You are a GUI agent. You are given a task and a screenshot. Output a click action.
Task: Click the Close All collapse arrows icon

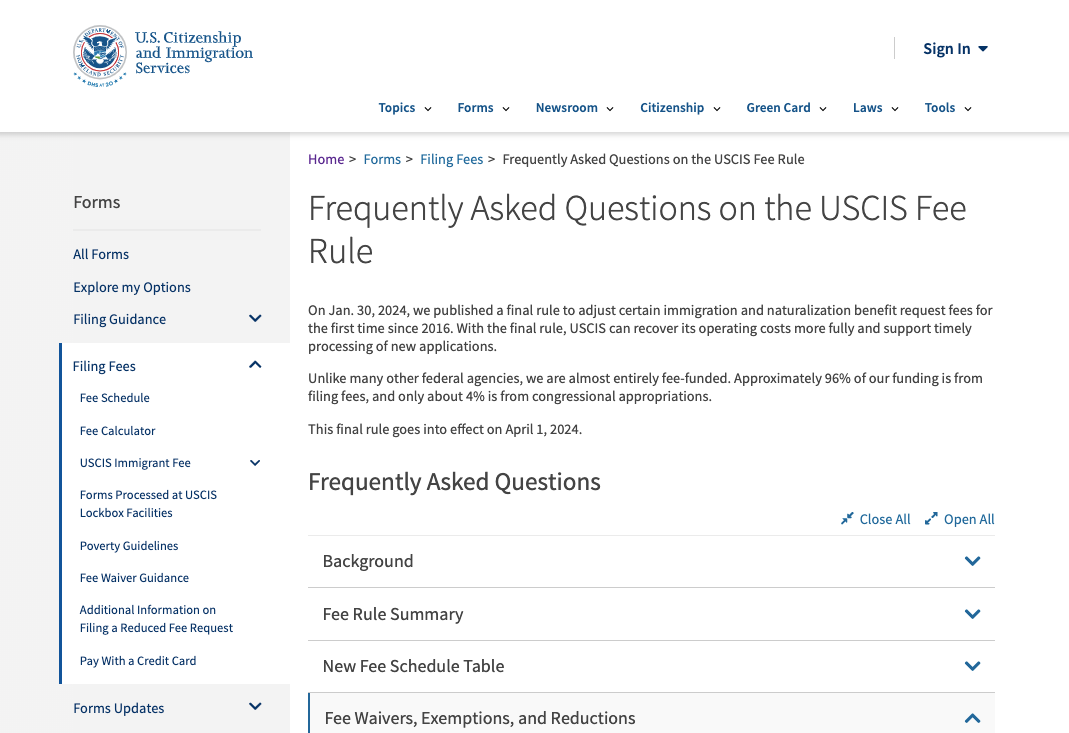click(847, 519)
